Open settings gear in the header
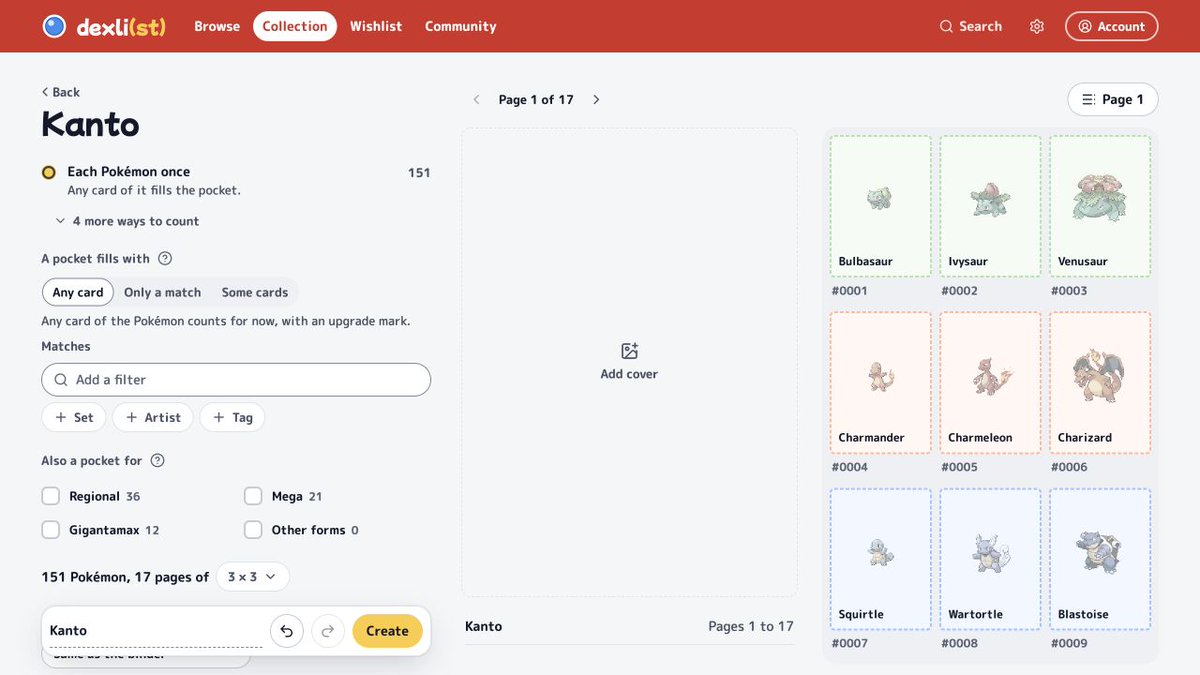Image resolution: width=1200 pixels, height=675 pixels. [1037, 26]
